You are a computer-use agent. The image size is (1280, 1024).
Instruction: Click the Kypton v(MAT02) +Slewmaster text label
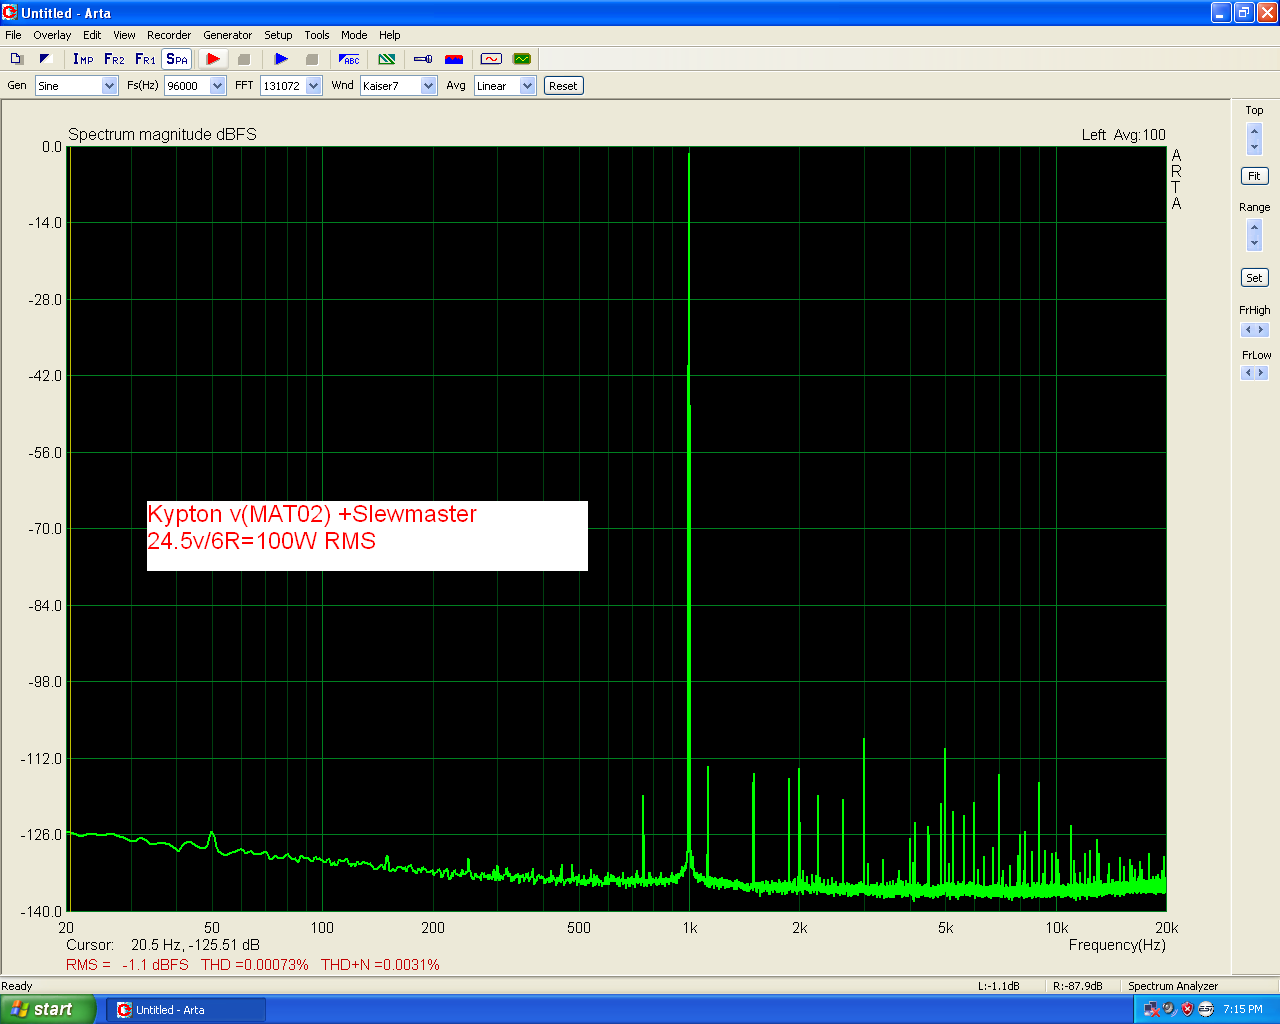[x=312, y=514]
